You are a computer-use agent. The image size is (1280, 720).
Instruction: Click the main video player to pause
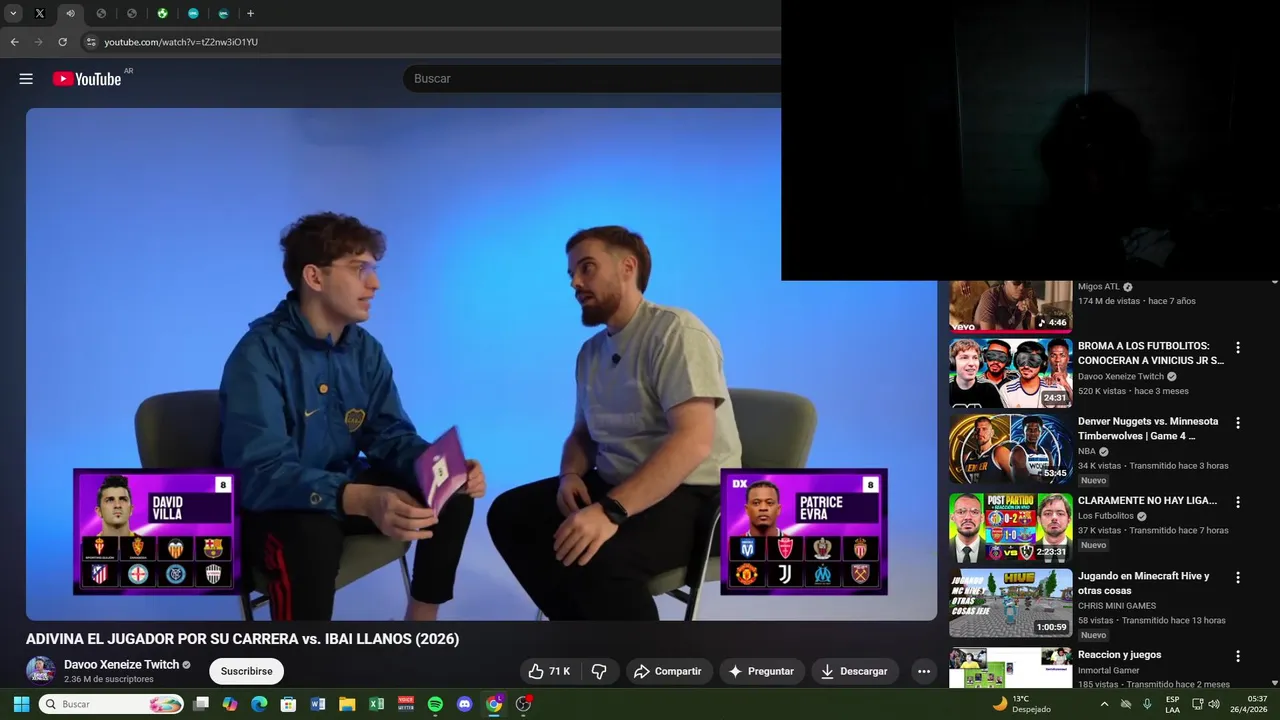coord(481,364)
